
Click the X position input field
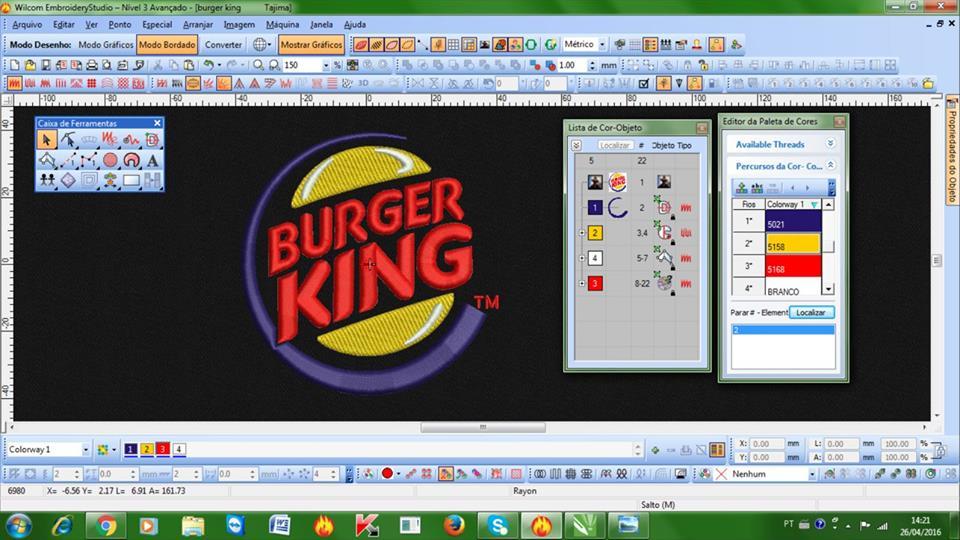coord(767,443)
